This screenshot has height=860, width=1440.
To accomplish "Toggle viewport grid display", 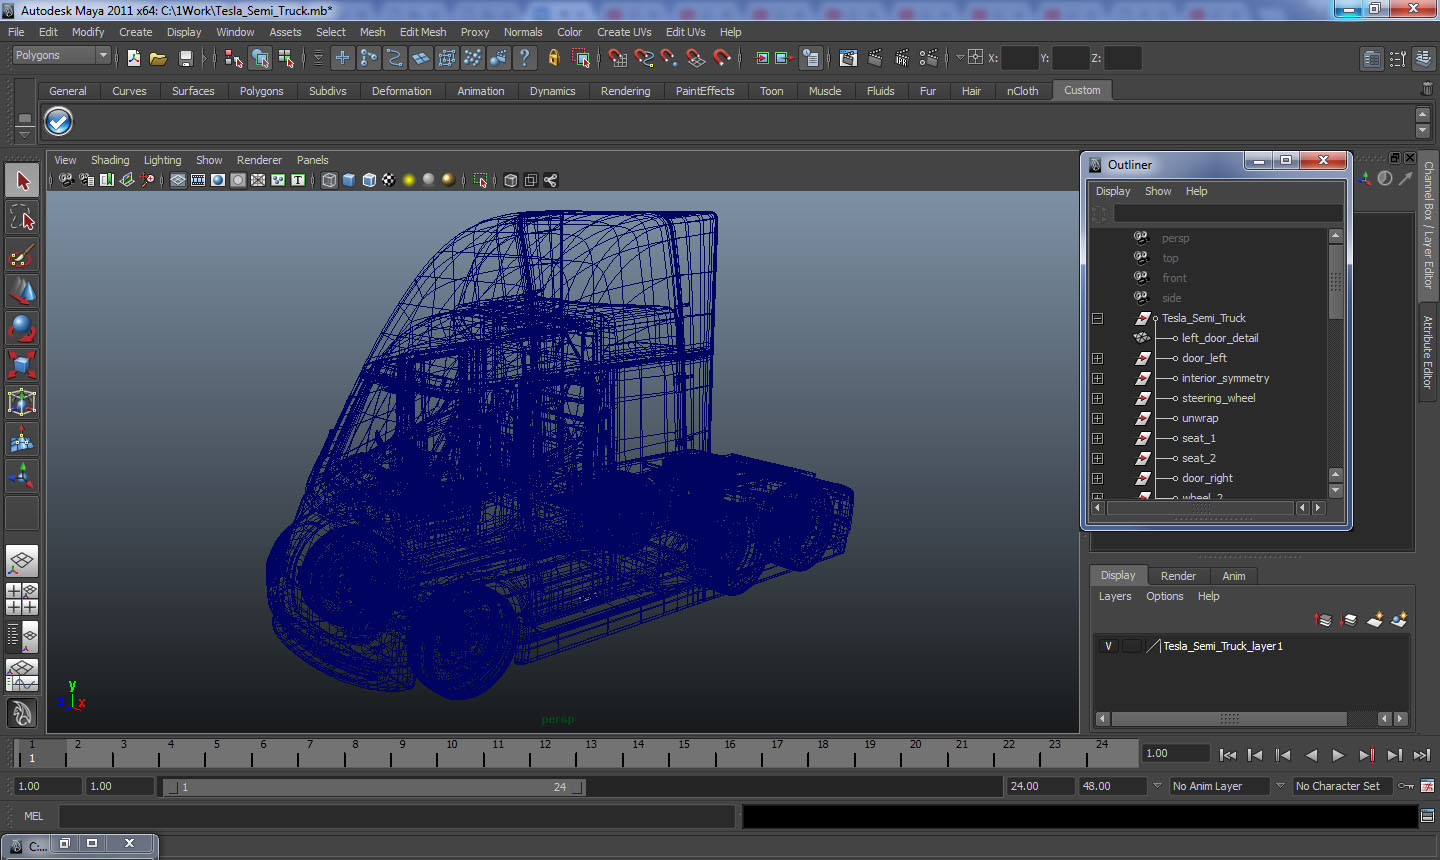I will 178,180.
